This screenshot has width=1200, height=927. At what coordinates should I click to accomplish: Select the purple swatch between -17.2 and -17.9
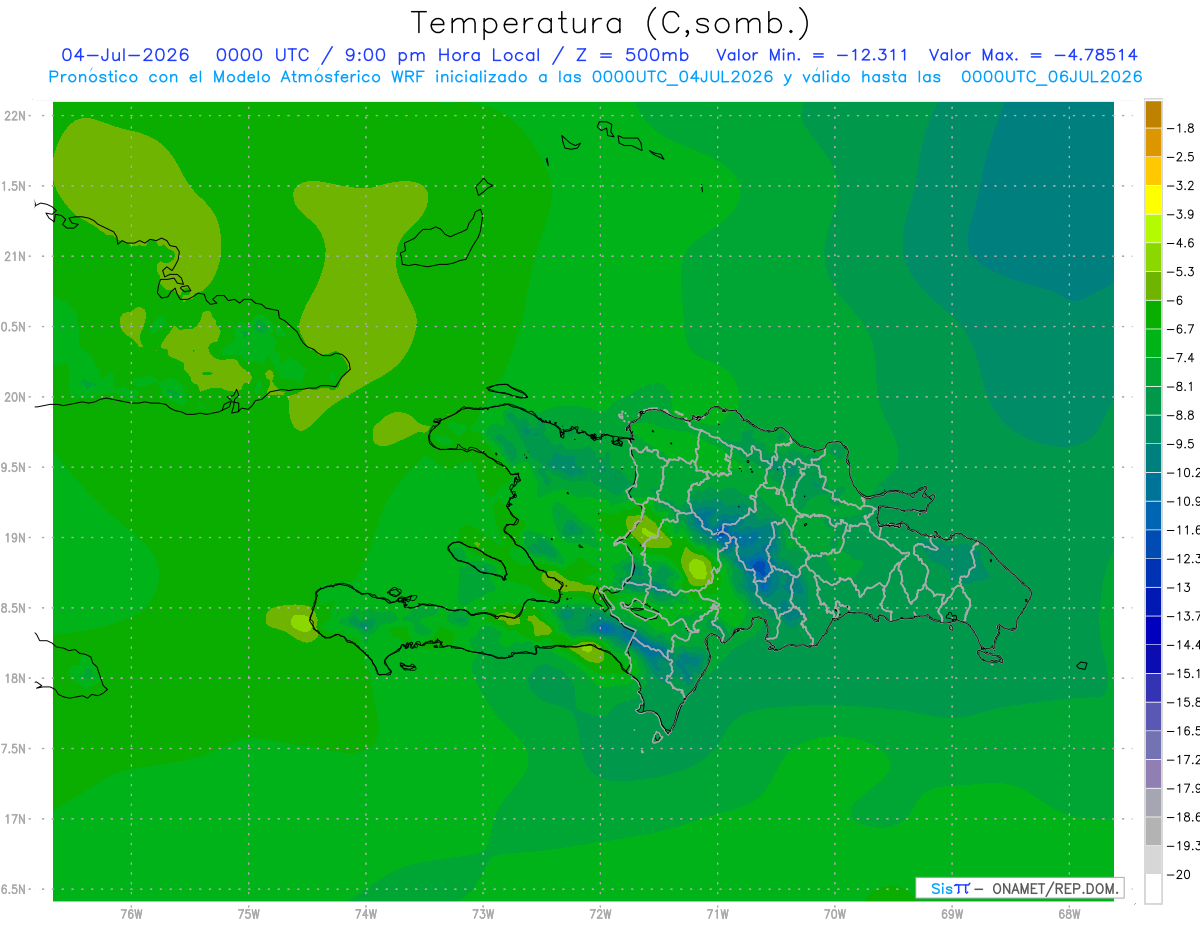click(x=1153, y=773)
